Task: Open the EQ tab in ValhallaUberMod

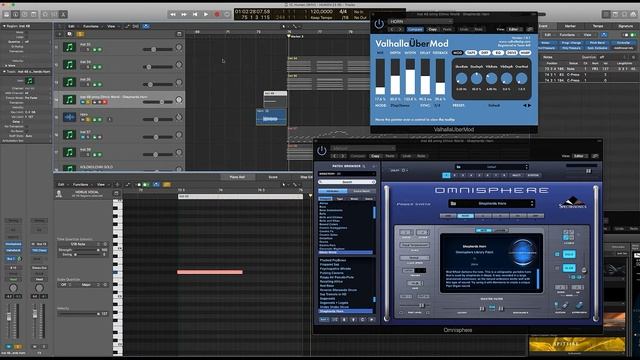Action: click(x=498, y=53)
